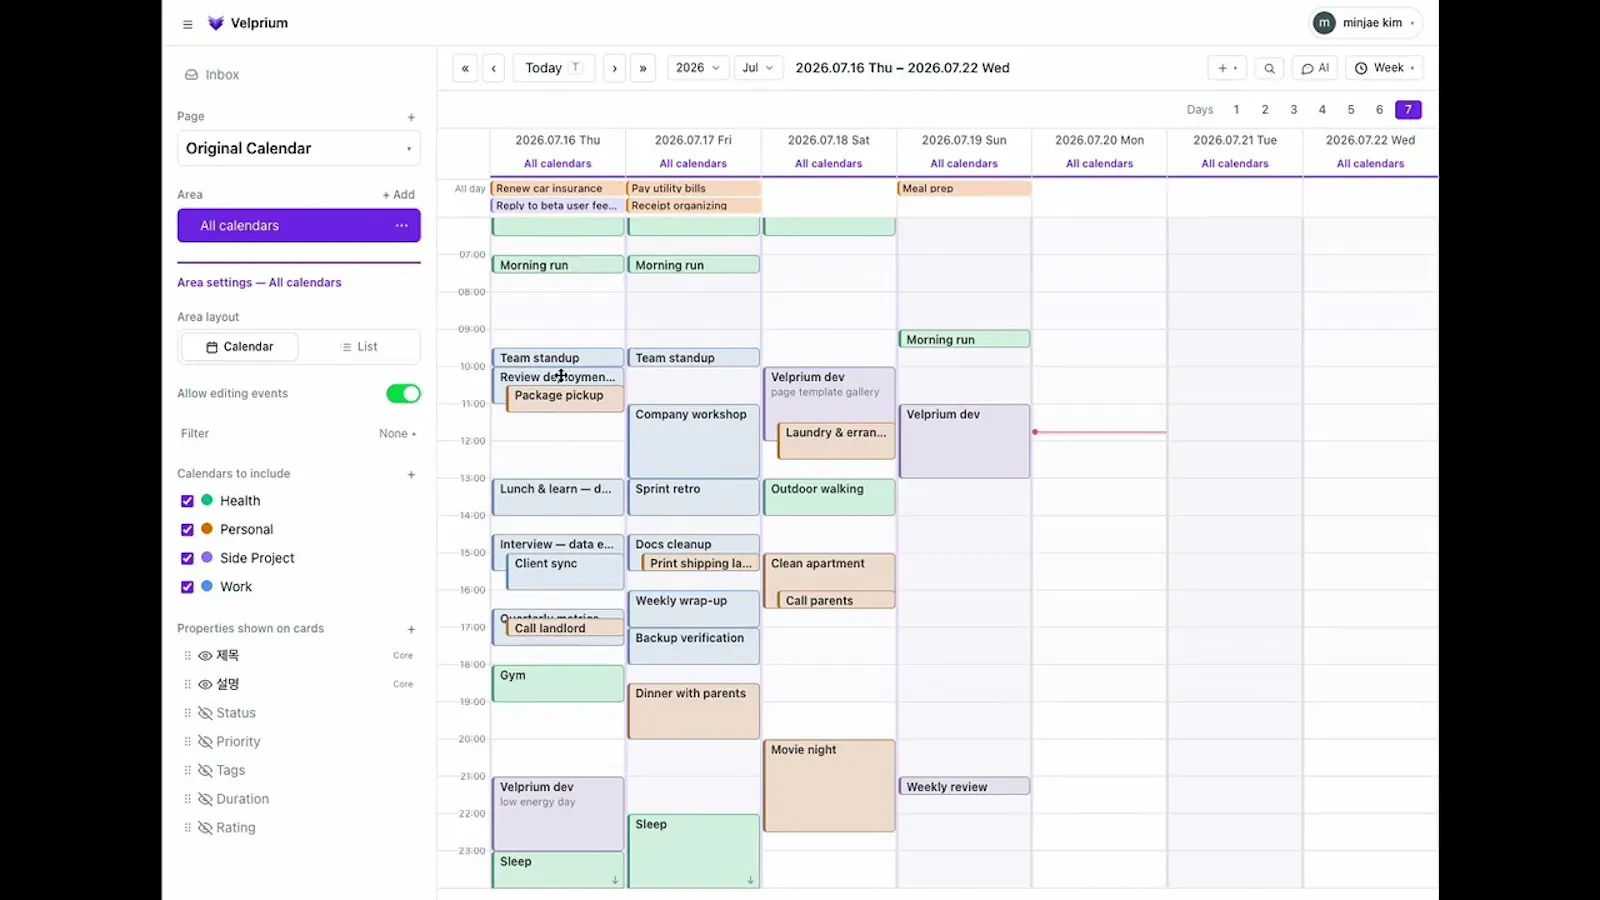
Task: Open the search magnifier
Action: [x=1269, y=68]
